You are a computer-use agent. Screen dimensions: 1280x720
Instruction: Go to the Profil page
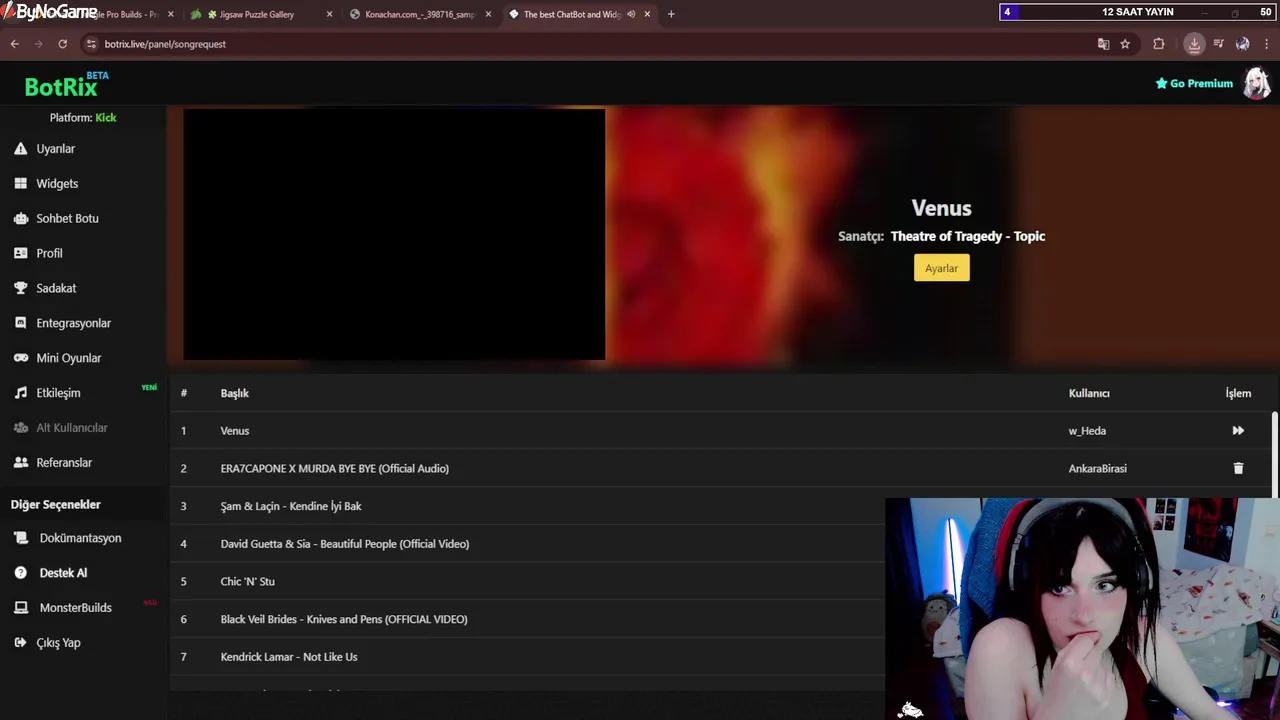tap(49, 254)
